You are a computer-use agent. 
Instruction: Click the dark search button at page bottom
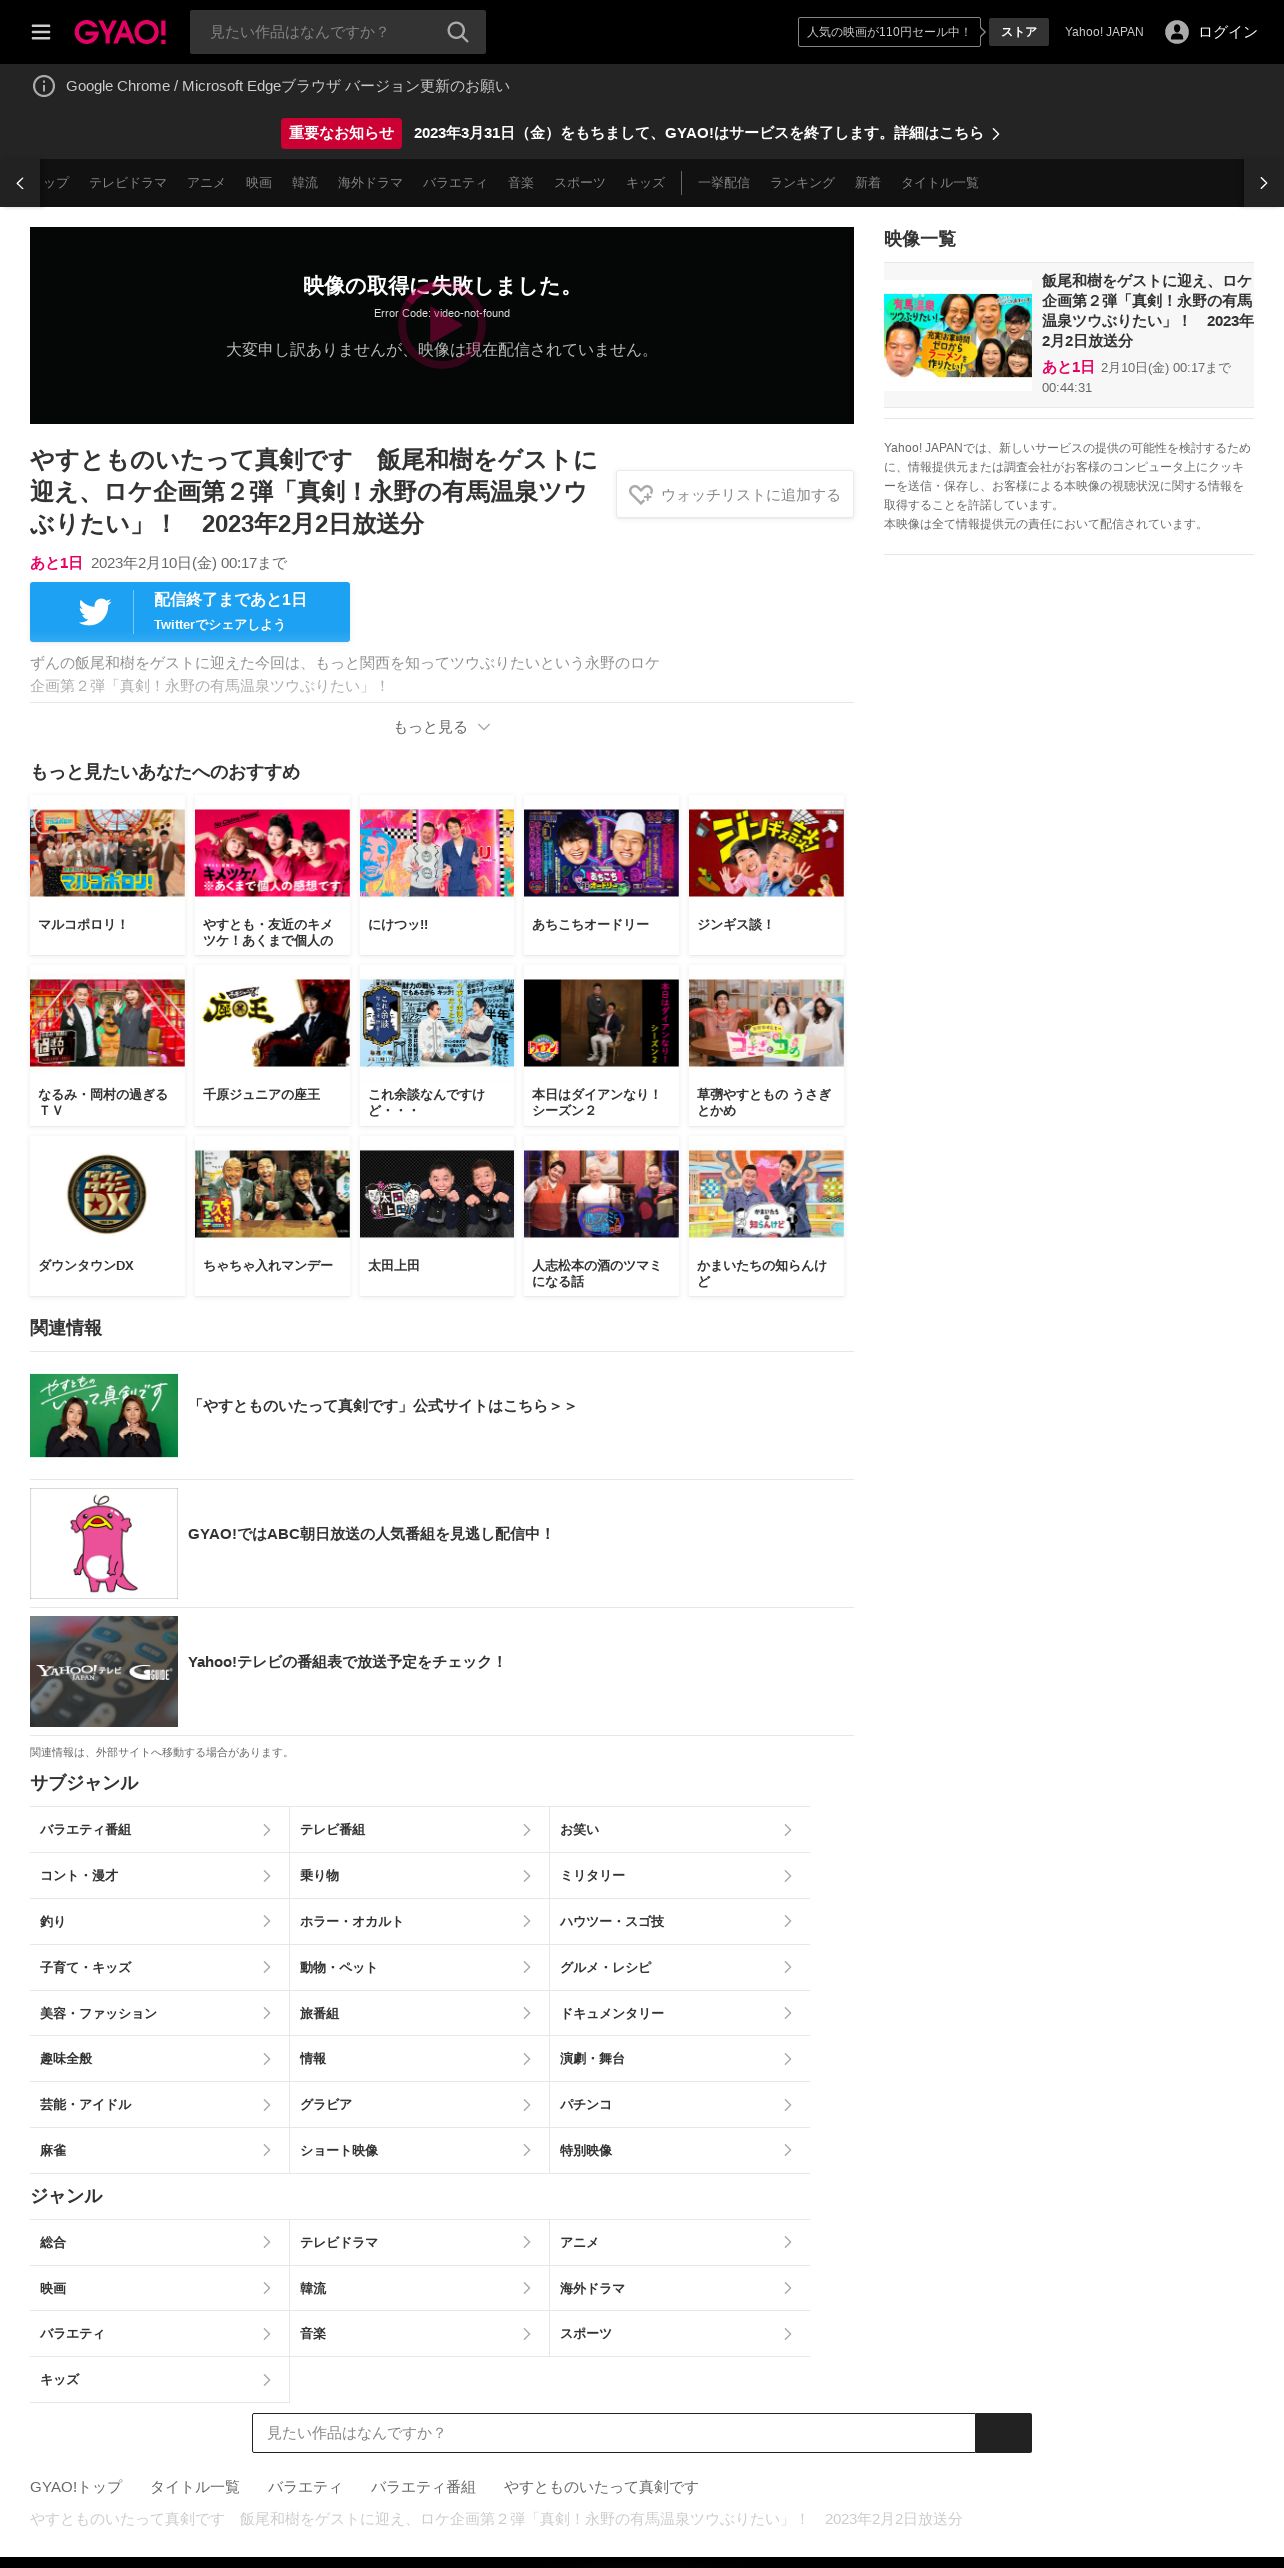click(1003, 2433)
